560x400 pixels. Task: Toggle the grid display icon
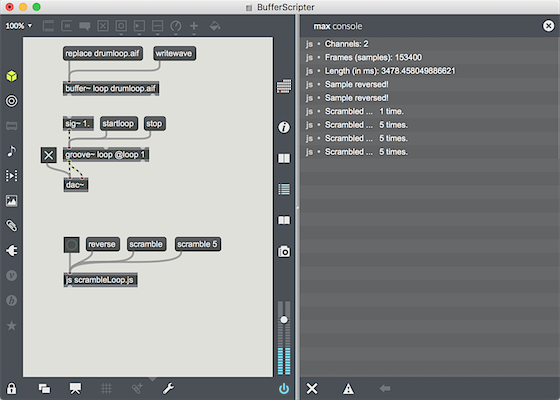(x=106, y=388)
